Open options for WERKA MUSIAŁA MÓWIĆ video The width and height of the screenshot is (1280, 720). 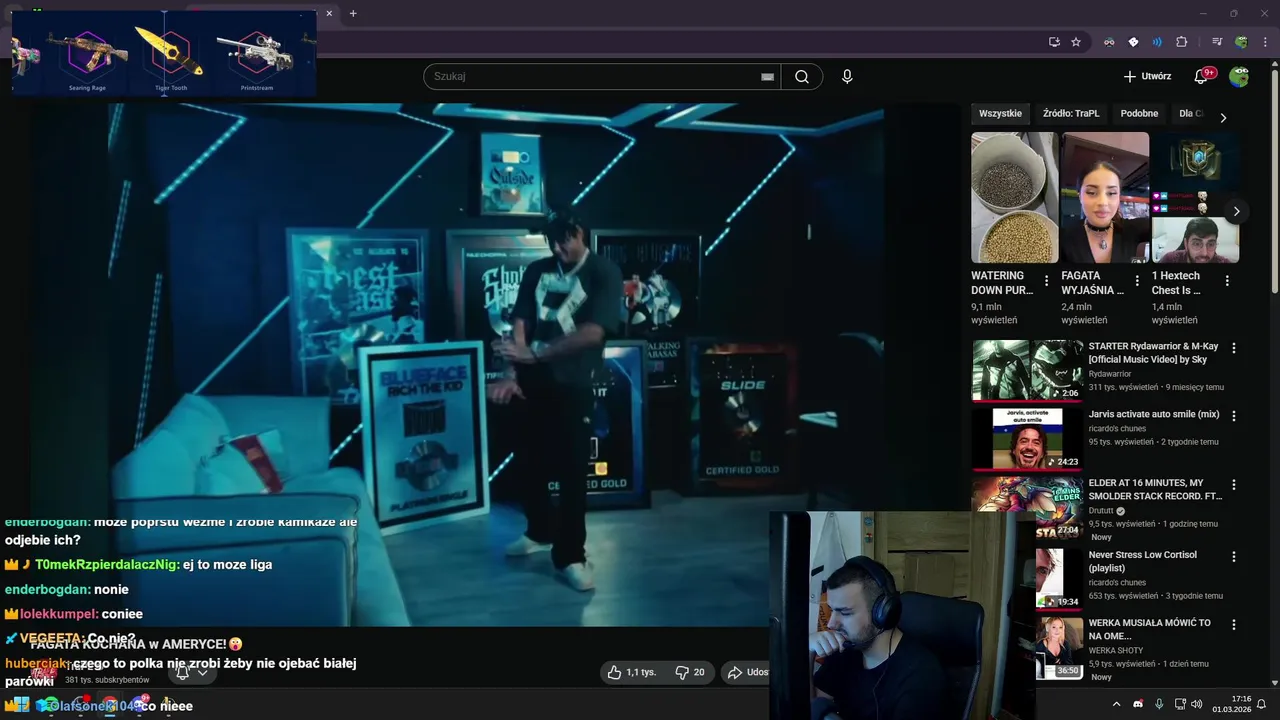[x=1233, y=624]
